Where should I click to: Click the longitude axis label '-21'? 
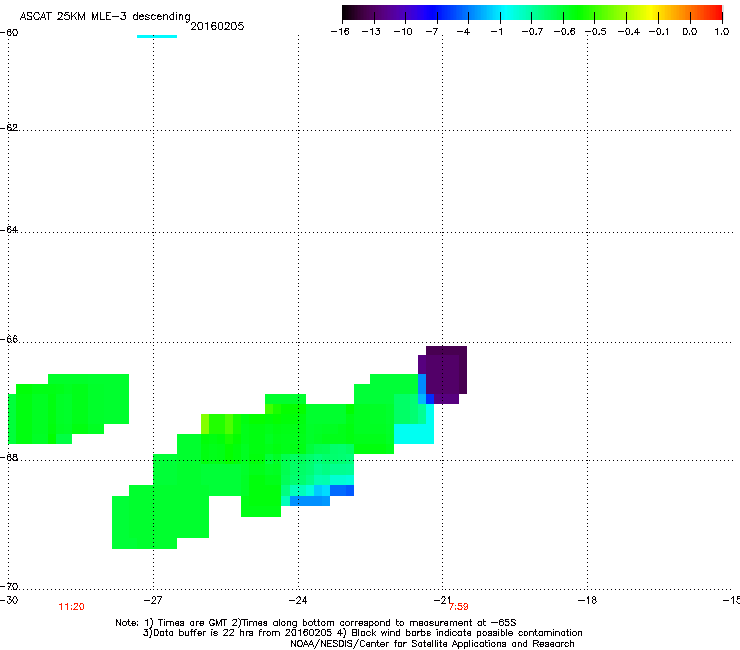pyautogui.click(x=442, y=600)
